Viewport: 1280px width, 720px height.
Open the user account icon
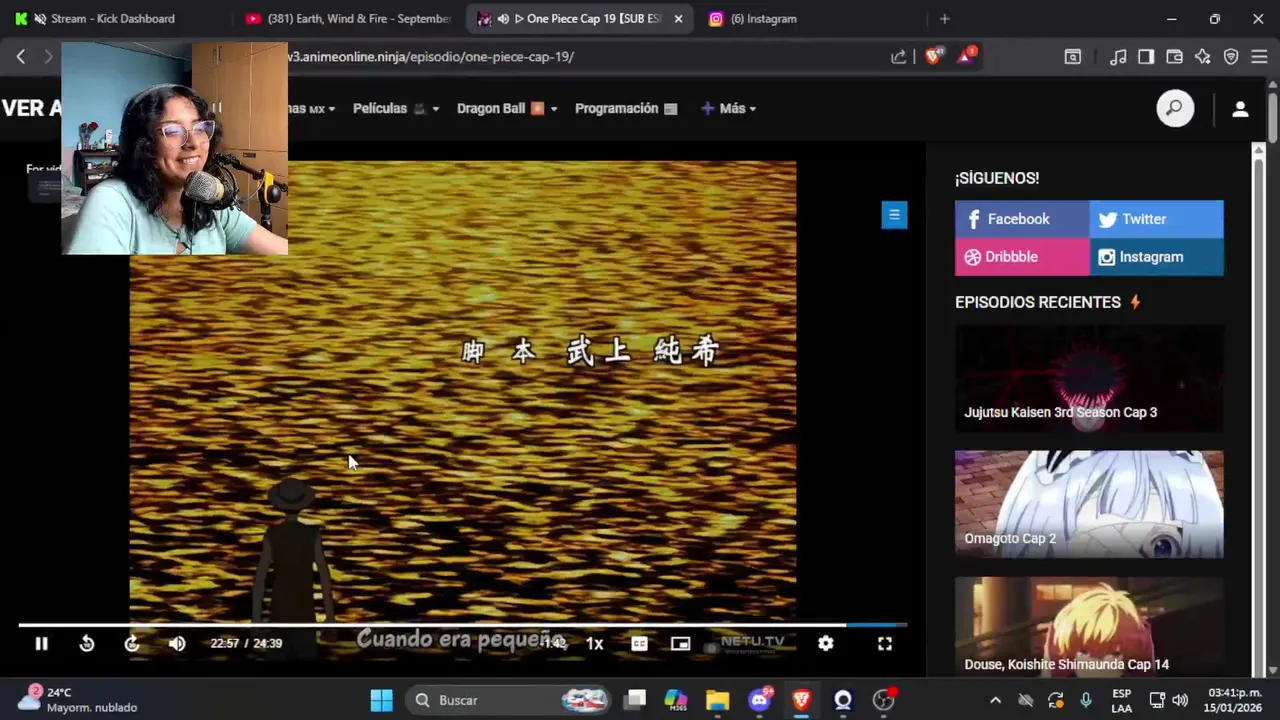coord(1240,109)
